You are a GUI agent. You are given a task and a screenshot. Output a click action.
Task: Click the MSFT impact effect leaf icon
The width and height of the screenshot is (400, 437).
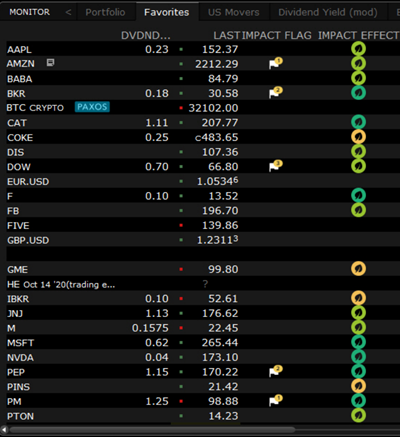358,342
